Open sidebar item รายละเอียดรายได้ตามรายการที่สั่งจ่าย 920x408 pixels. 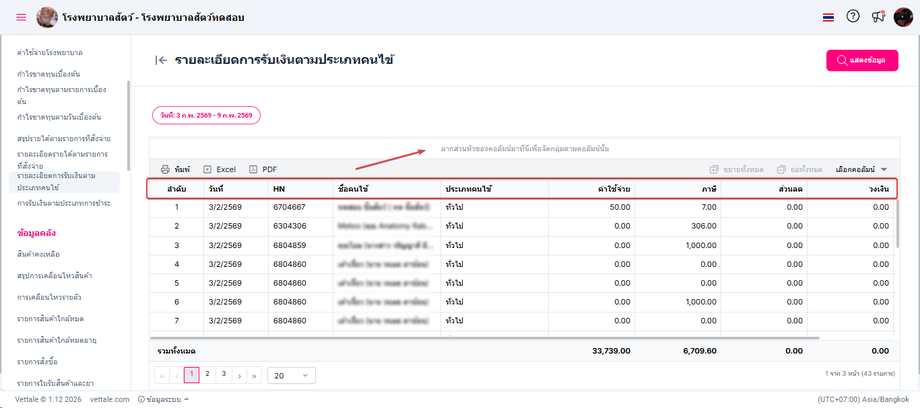click(62, 160)
